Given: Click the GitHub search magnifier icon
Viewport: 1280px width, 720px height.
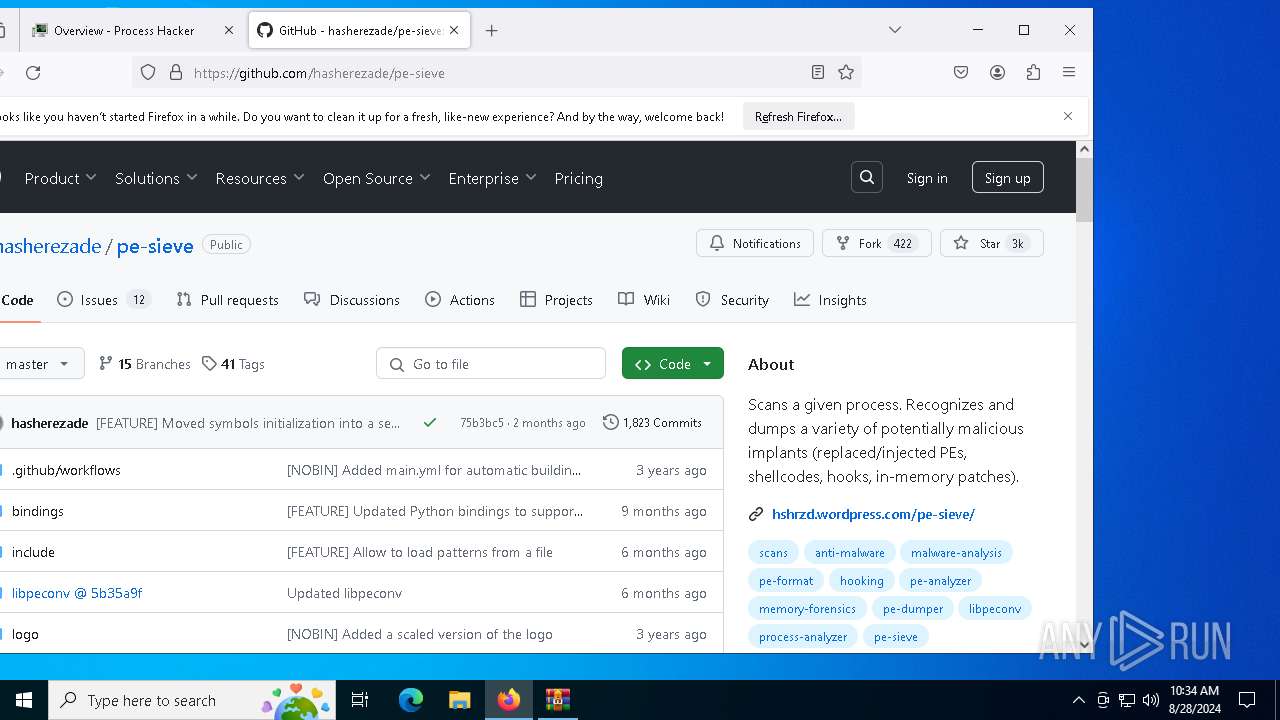Looking at the screenshot, I should [x=867, y=177].
